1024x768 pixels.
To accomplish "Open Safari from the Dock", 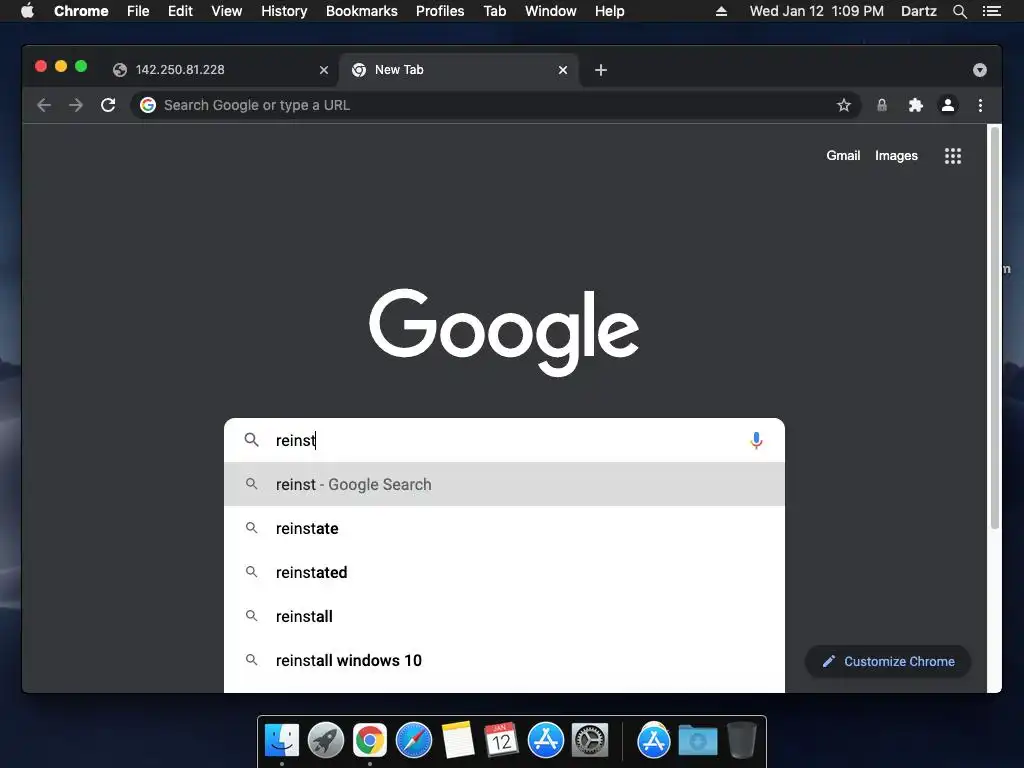I will [413, 741].
